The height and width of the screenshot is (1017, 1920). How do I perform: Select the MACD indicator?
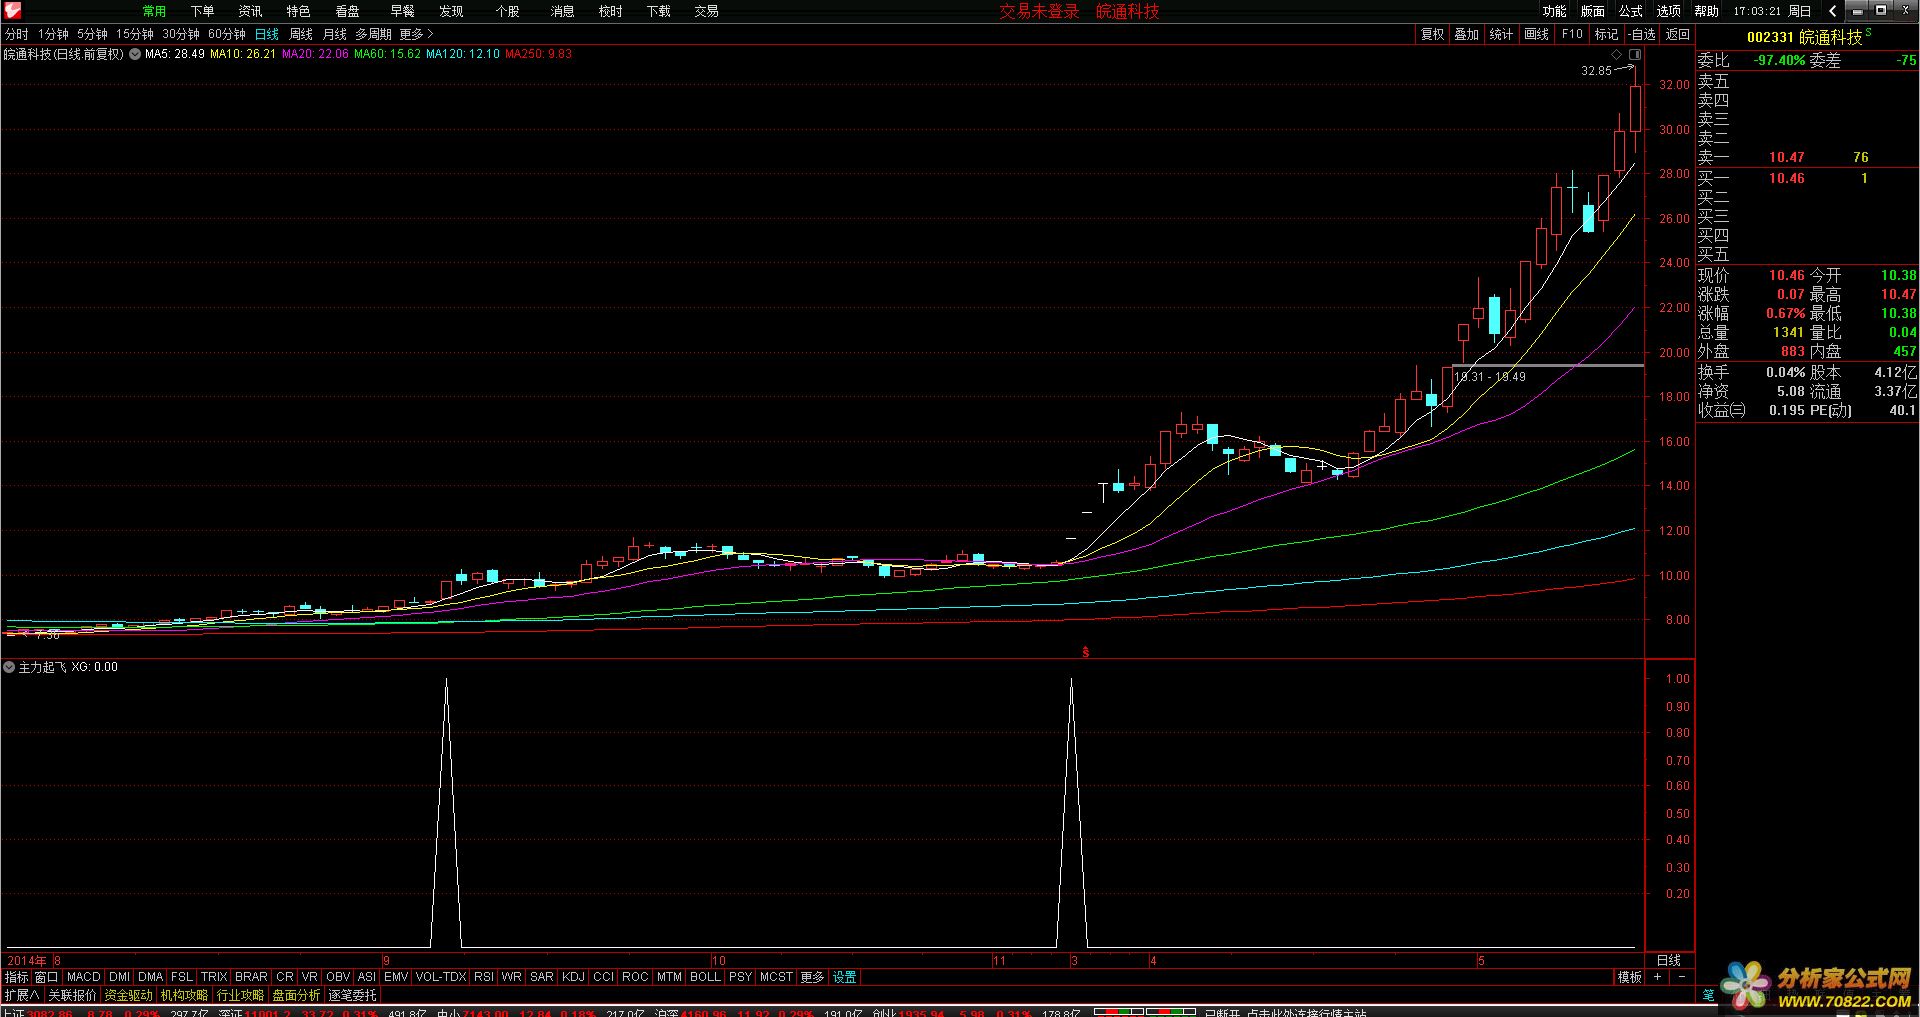[84, 977]
